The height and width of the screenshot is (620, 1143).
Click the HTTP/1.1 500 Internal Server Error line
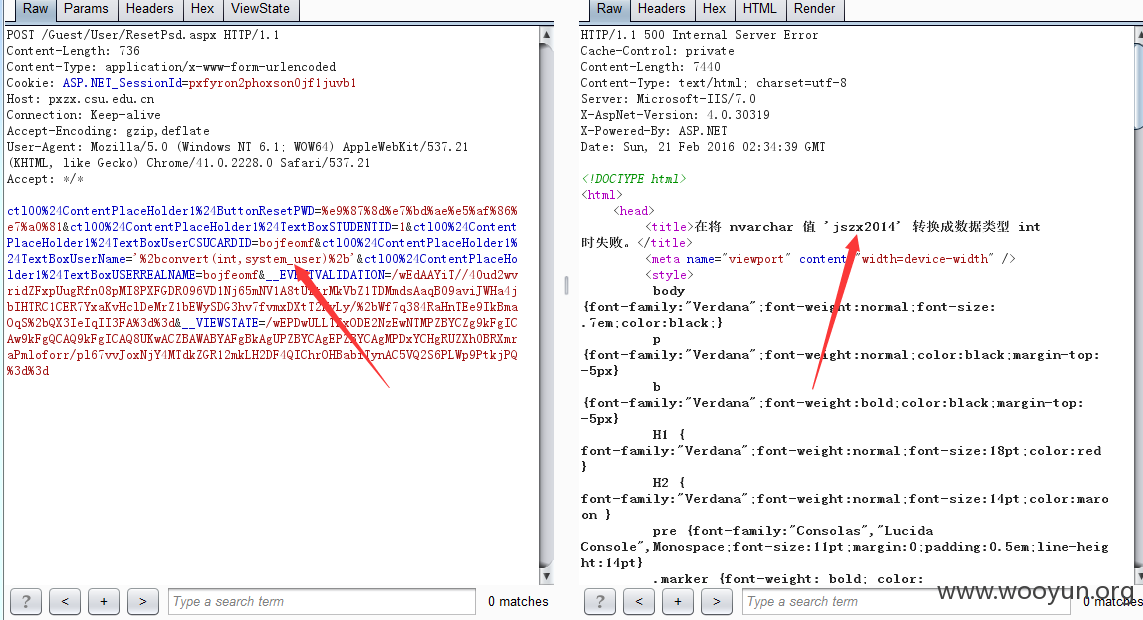pos(699,35)
